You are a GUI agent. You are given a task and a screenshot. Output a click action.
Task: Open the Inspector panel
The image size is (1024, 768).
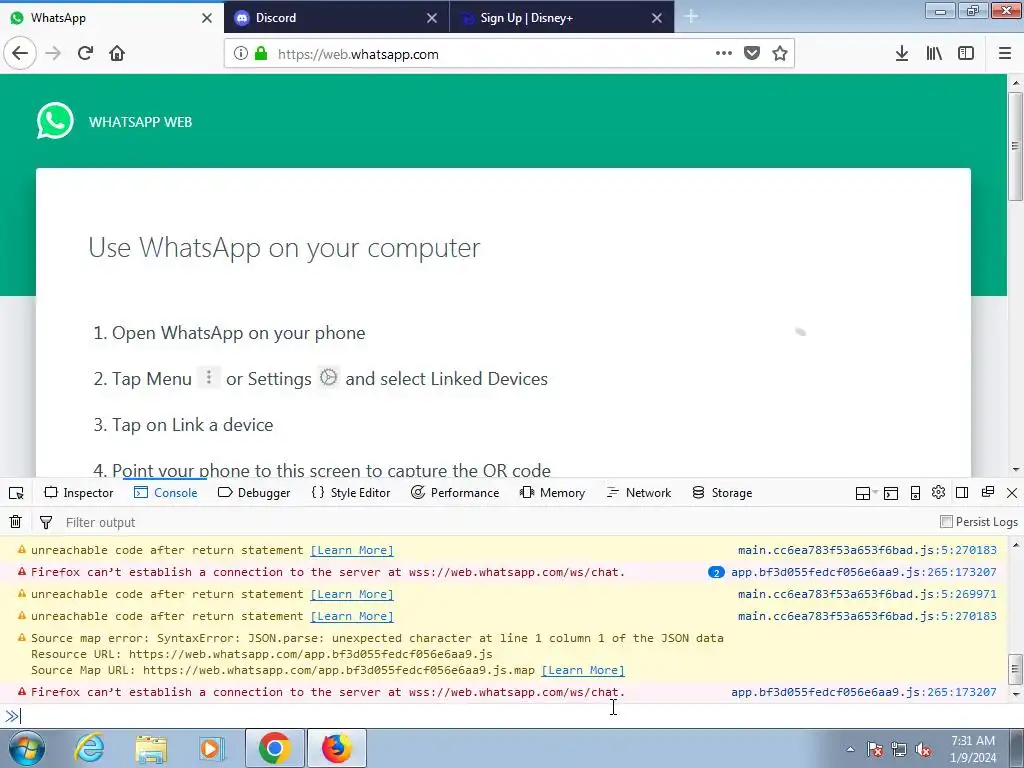(78, 493)
